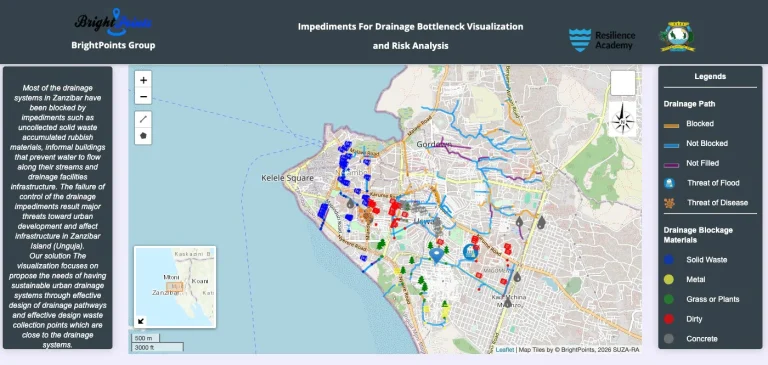The image size is (768, 365).
Task: Click the blue location pin marker on map
Action: [x=436, y=255]
